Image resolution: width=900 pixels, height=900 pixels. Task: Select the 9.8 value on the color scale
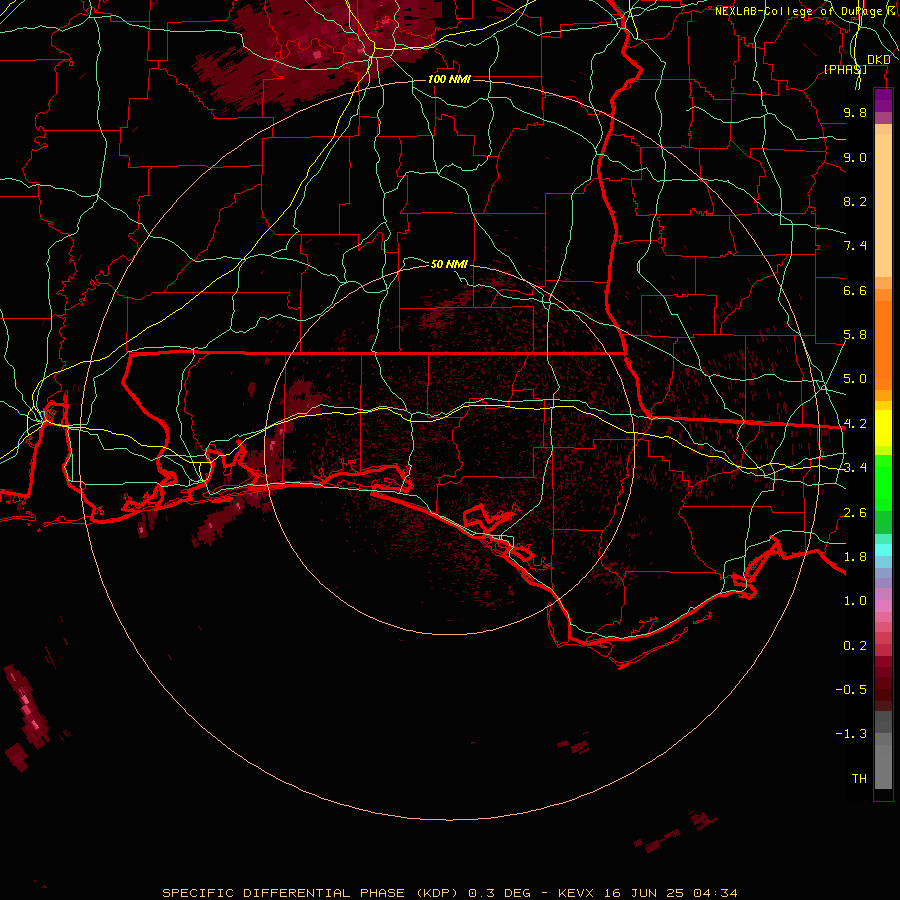coord(855,112)
